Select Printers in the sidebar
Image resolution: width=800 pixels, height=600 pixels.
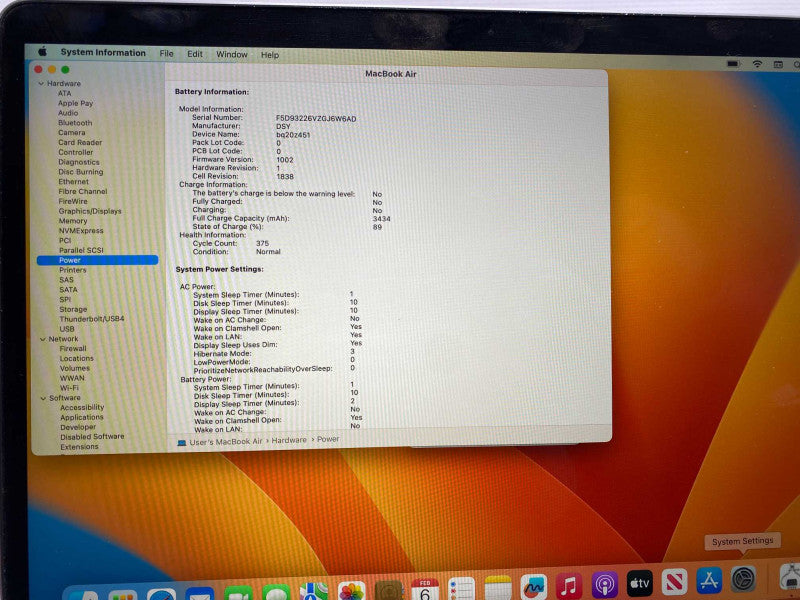pos(73,270)
